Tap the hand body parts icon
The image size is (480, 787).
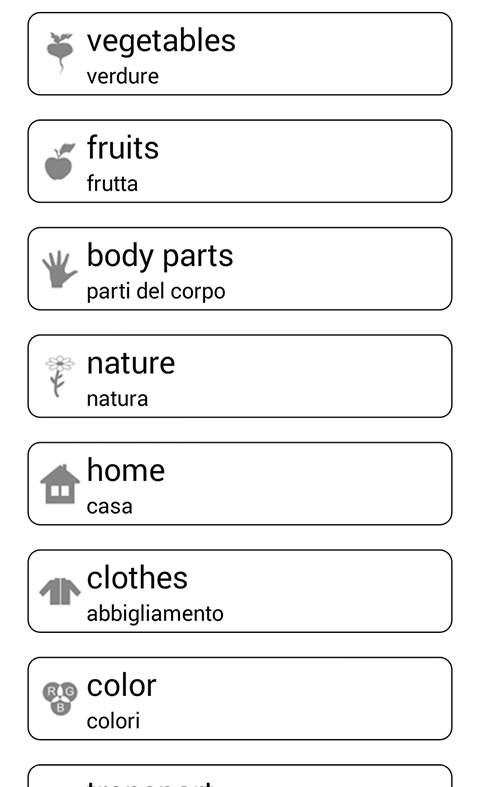(60, 269)
